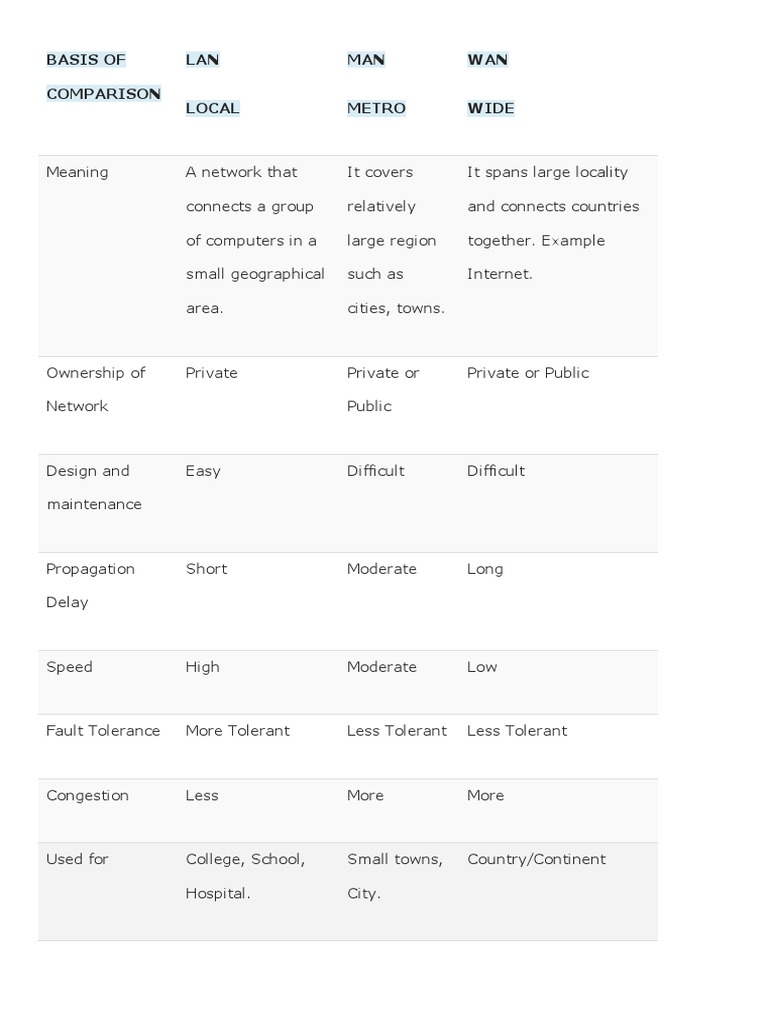Select the WAN column heading
The width and height of the screenshot is (768, 1024).
[487, 60]
